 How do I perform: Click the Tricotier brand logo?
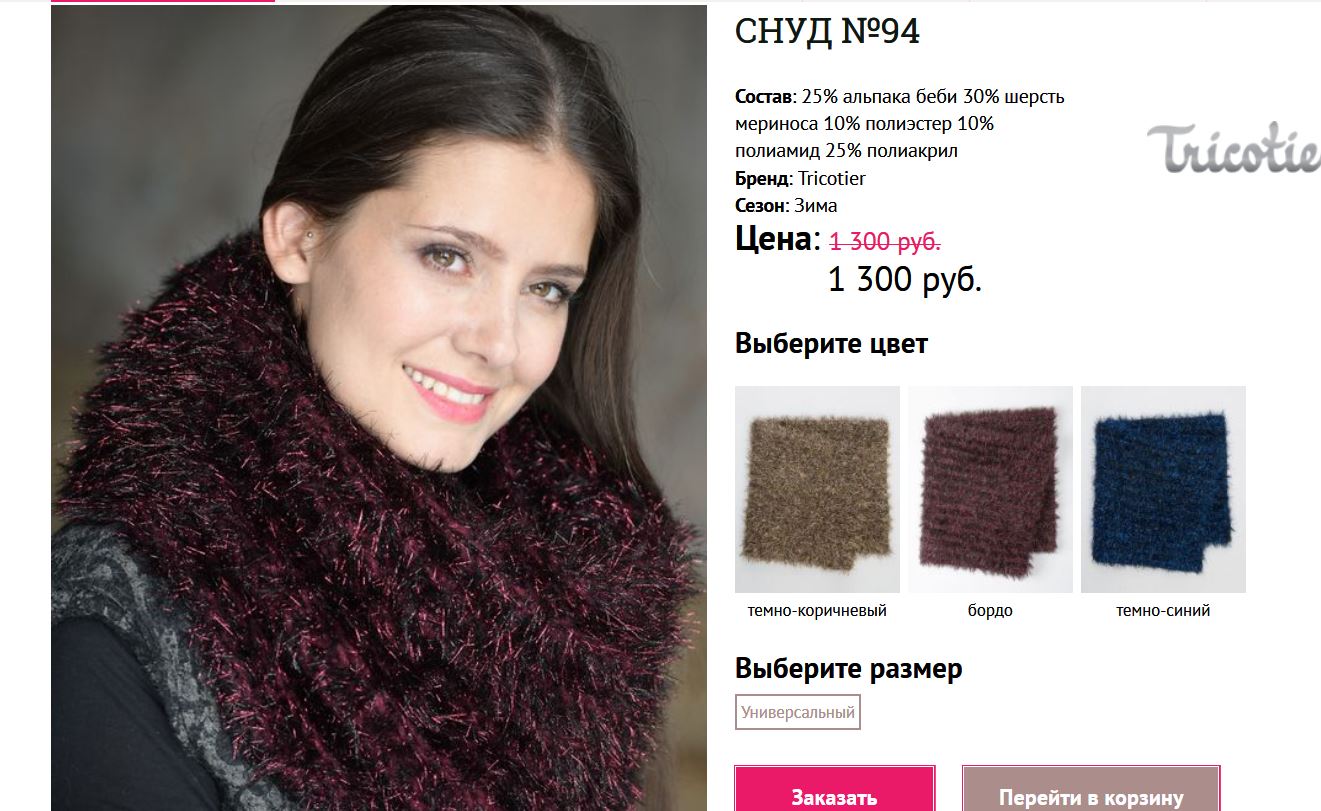(1233, 148)
